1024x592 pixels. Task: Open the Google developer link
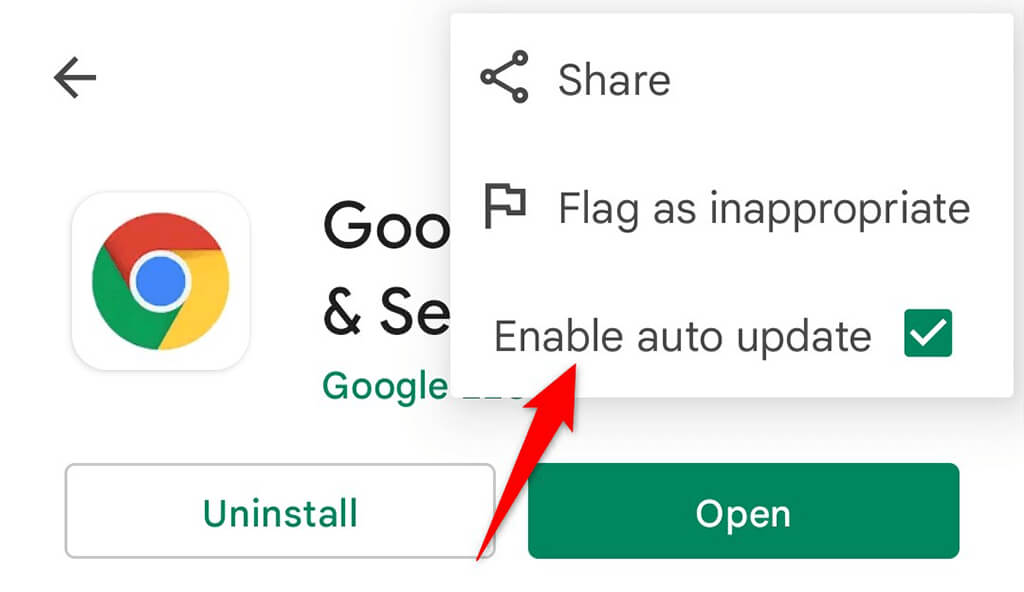(385, 386)
